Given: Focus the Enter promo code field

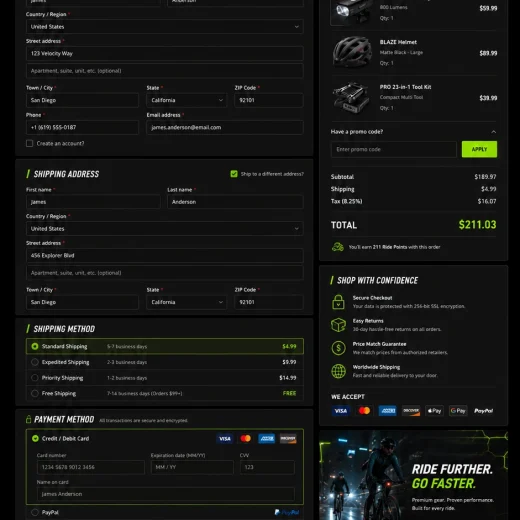Looking at the screenshot, I should [x=394, y=149].
